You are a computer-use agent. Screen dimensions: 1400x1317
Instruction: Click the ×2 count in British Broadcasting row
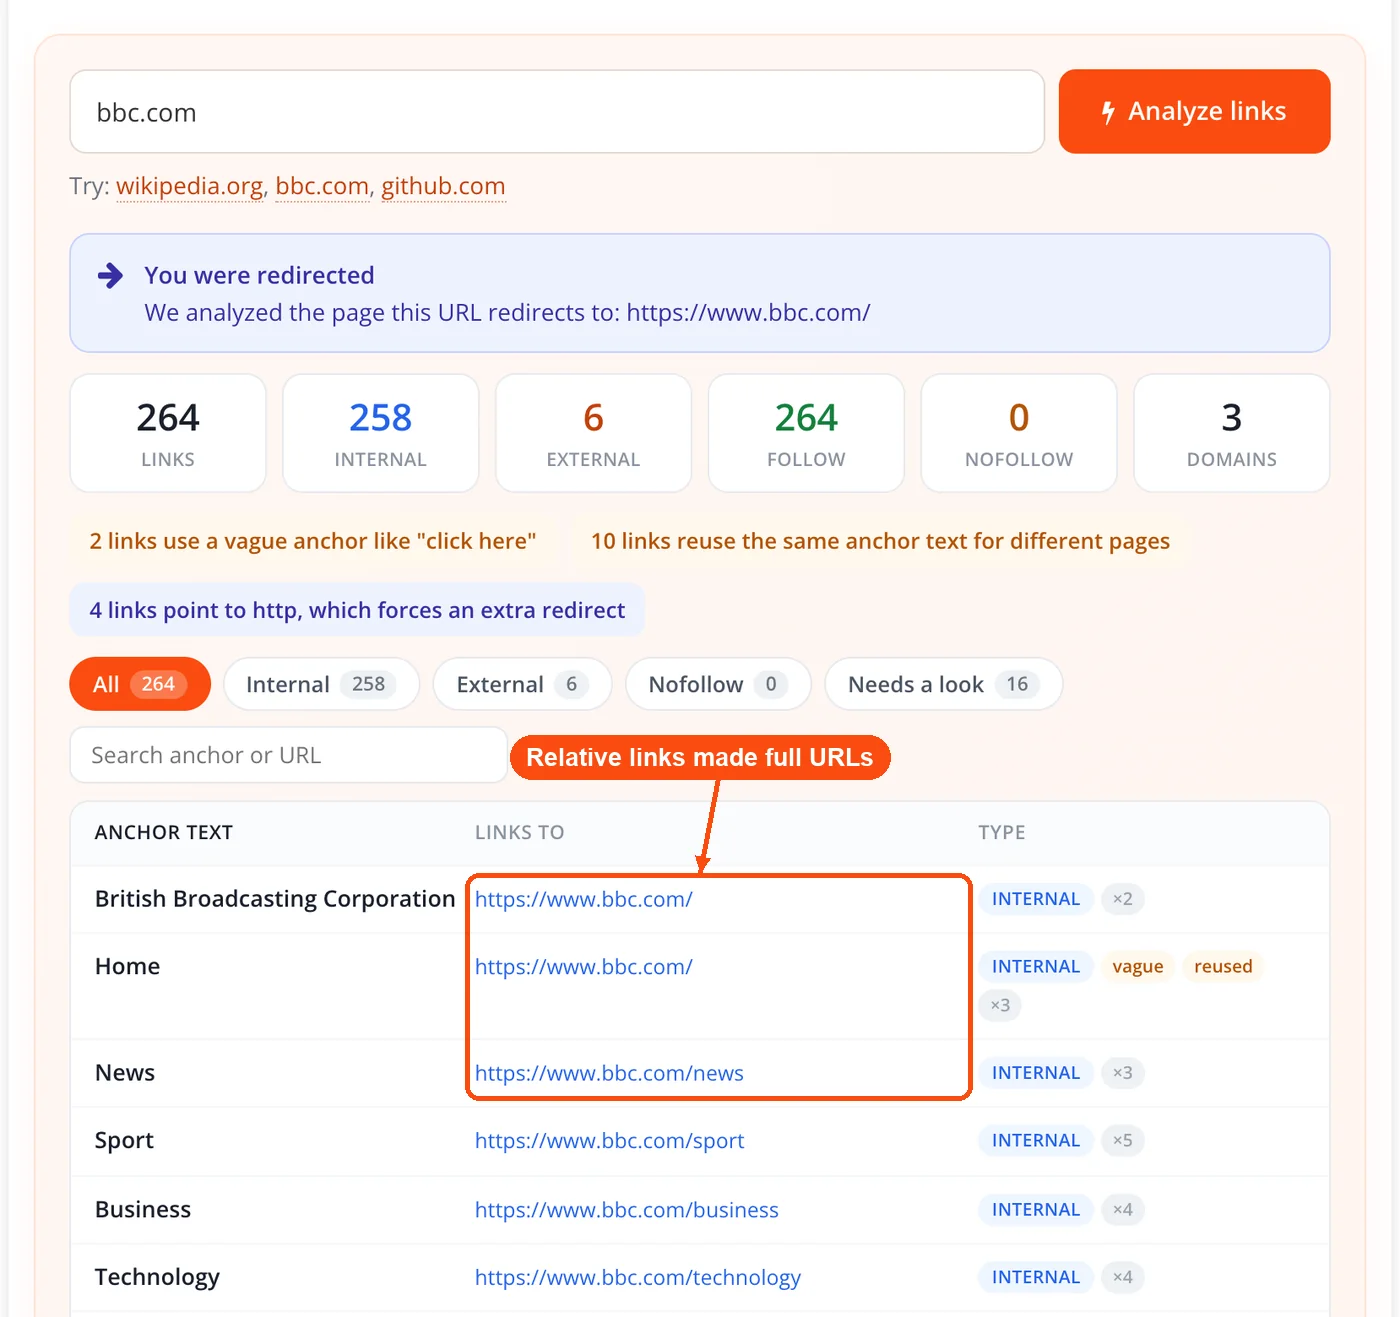[1123, 898]
